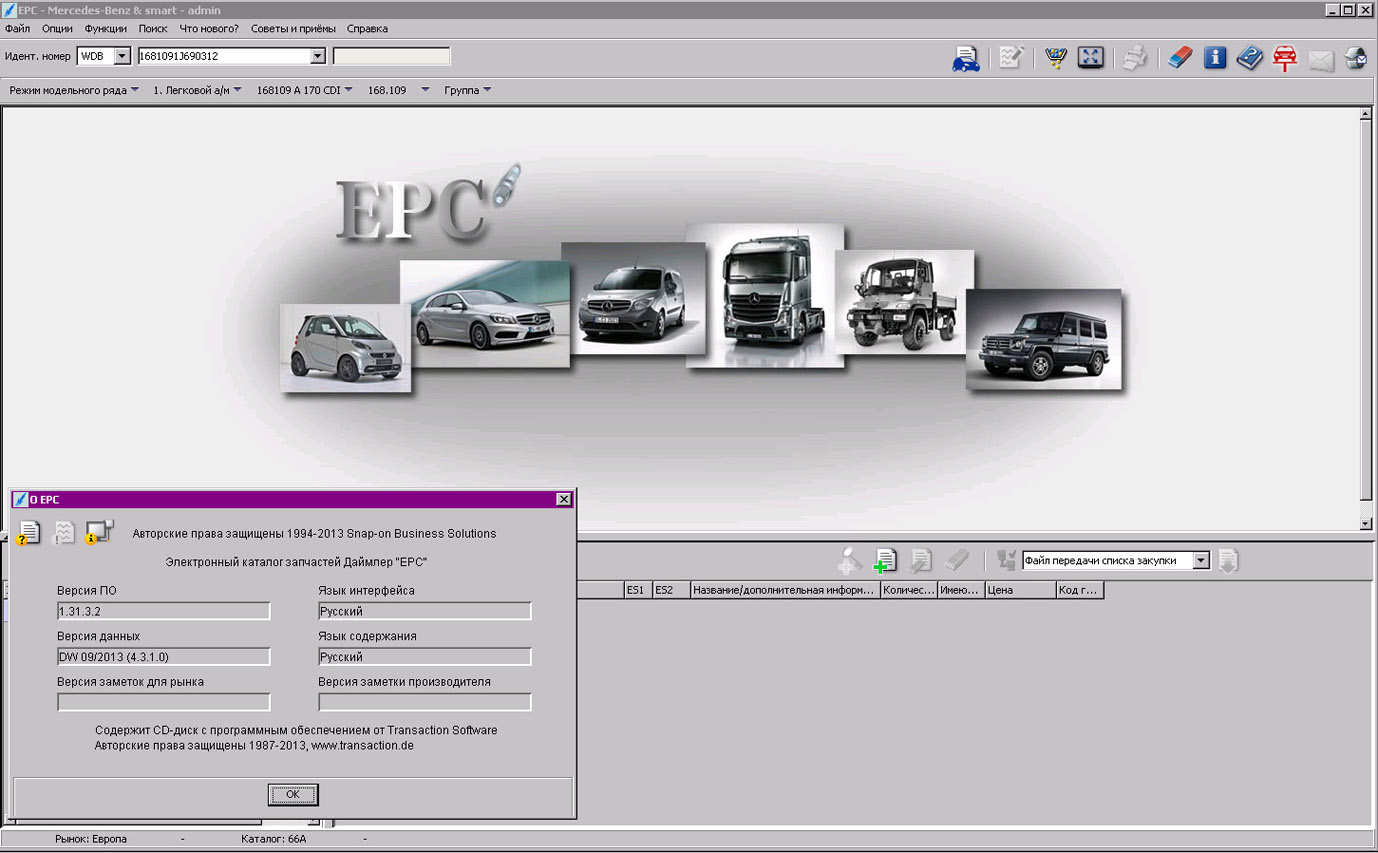Close the 'О EPC' dialog
Image resolution: width=1378 pixels, height=853 pixels.
point(563,499)
